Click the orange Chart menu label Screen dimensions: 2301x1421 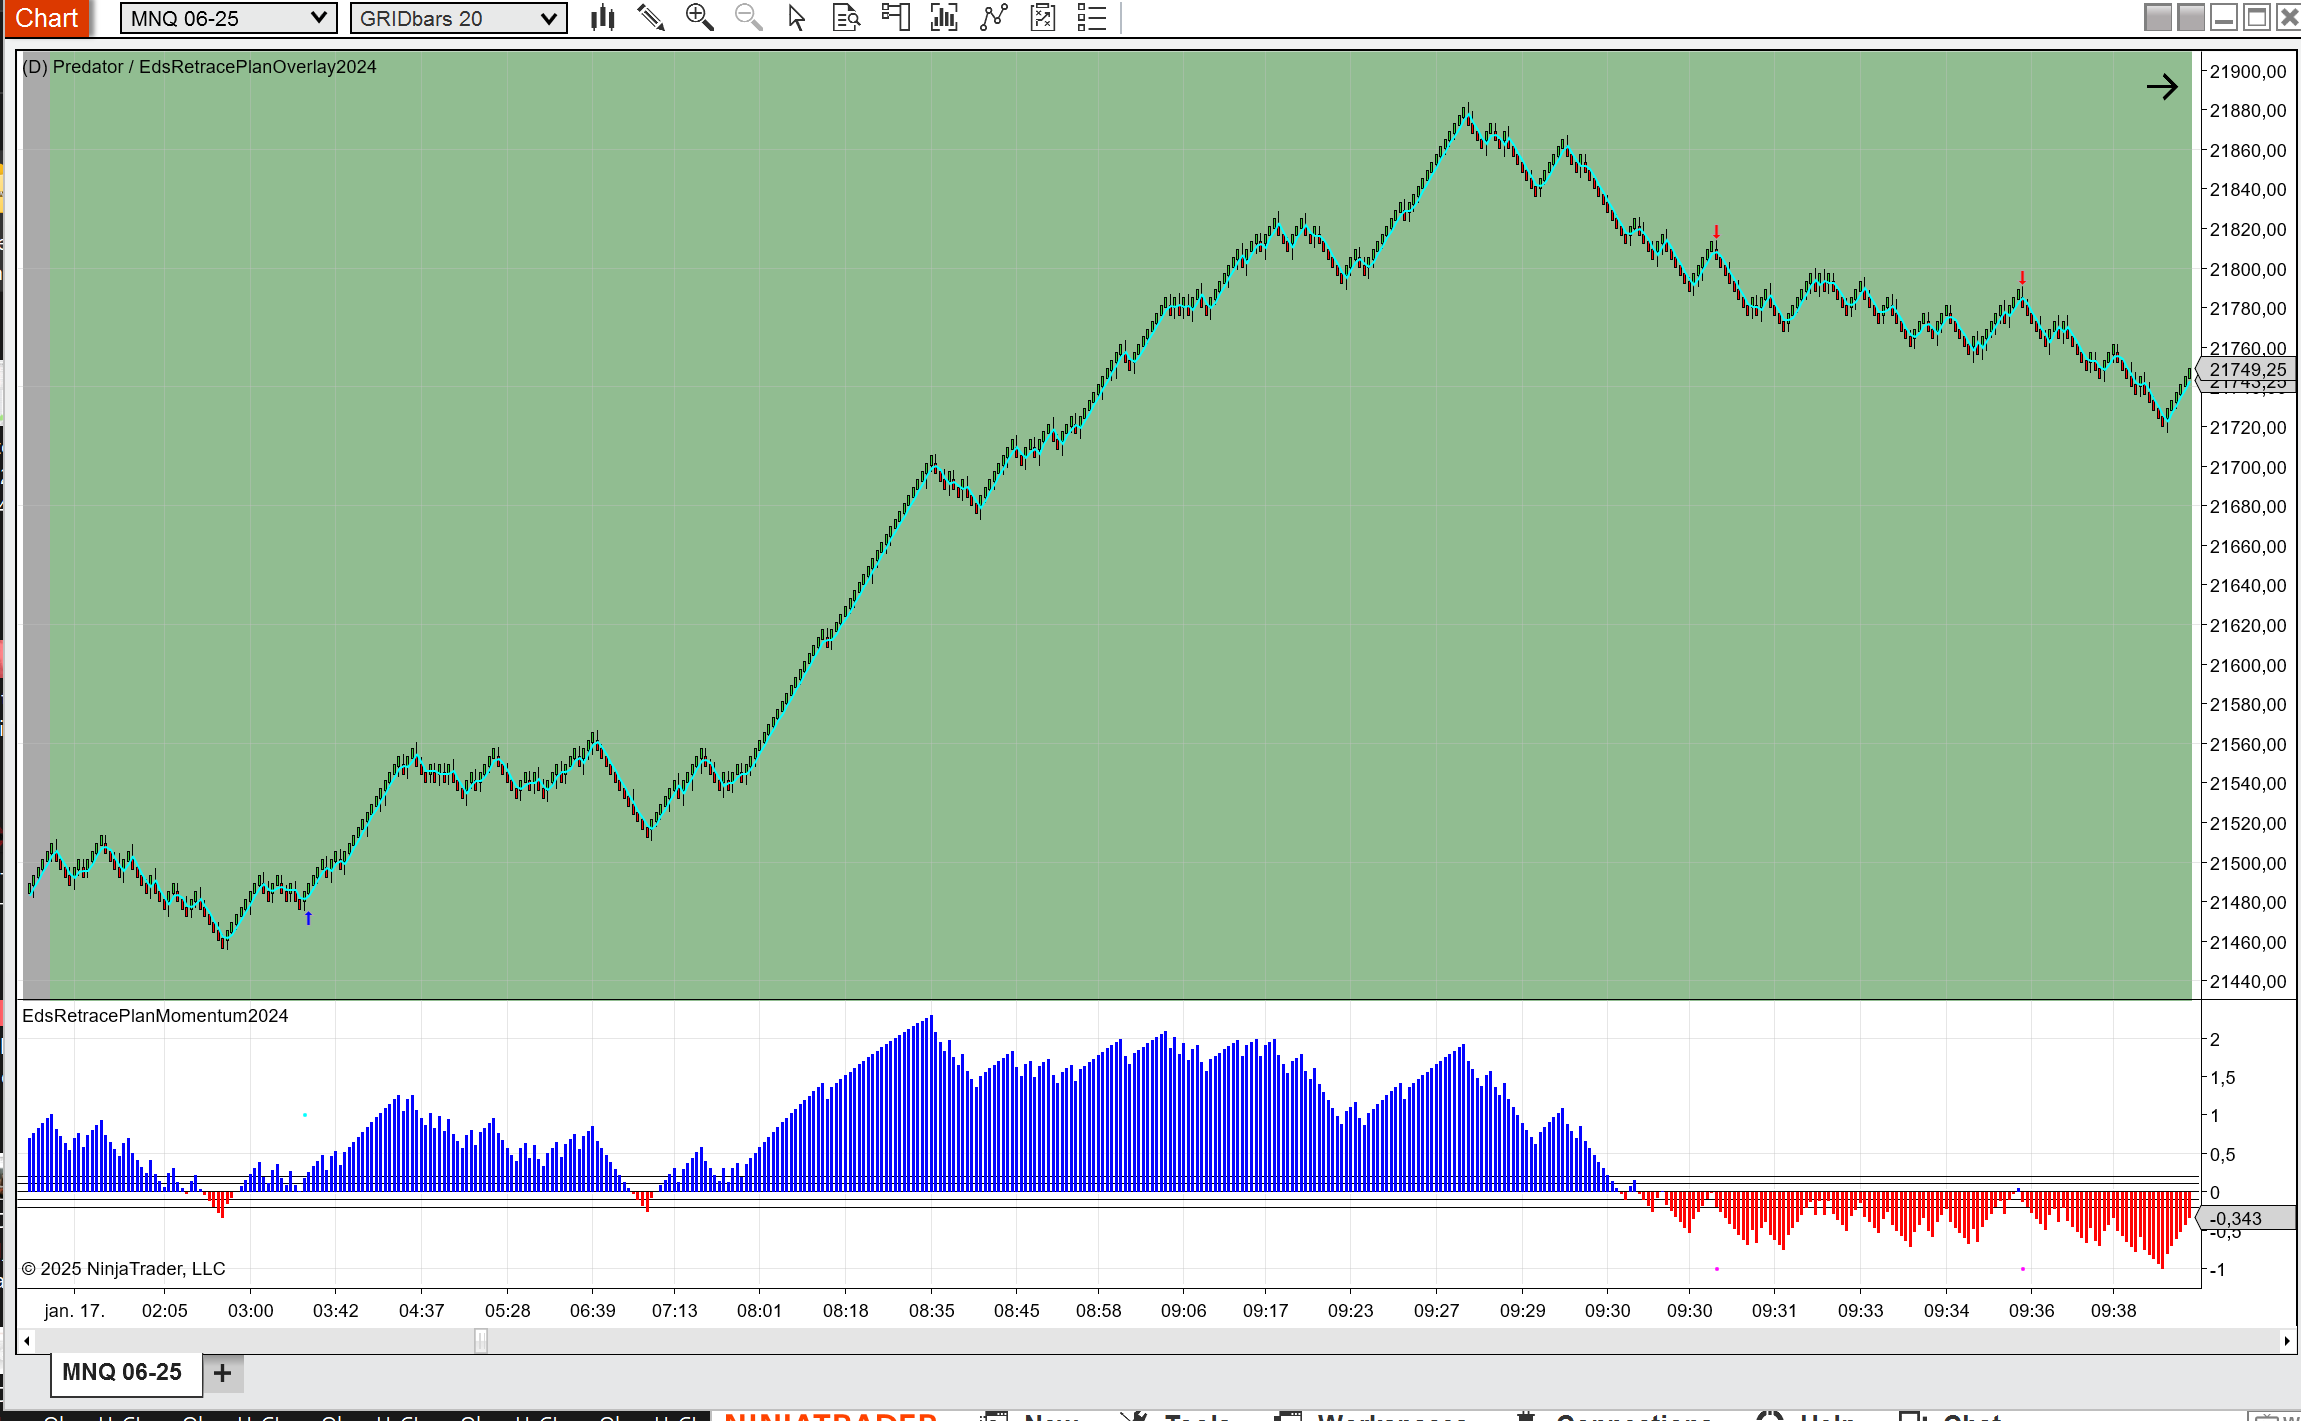[x=46, y=18]
